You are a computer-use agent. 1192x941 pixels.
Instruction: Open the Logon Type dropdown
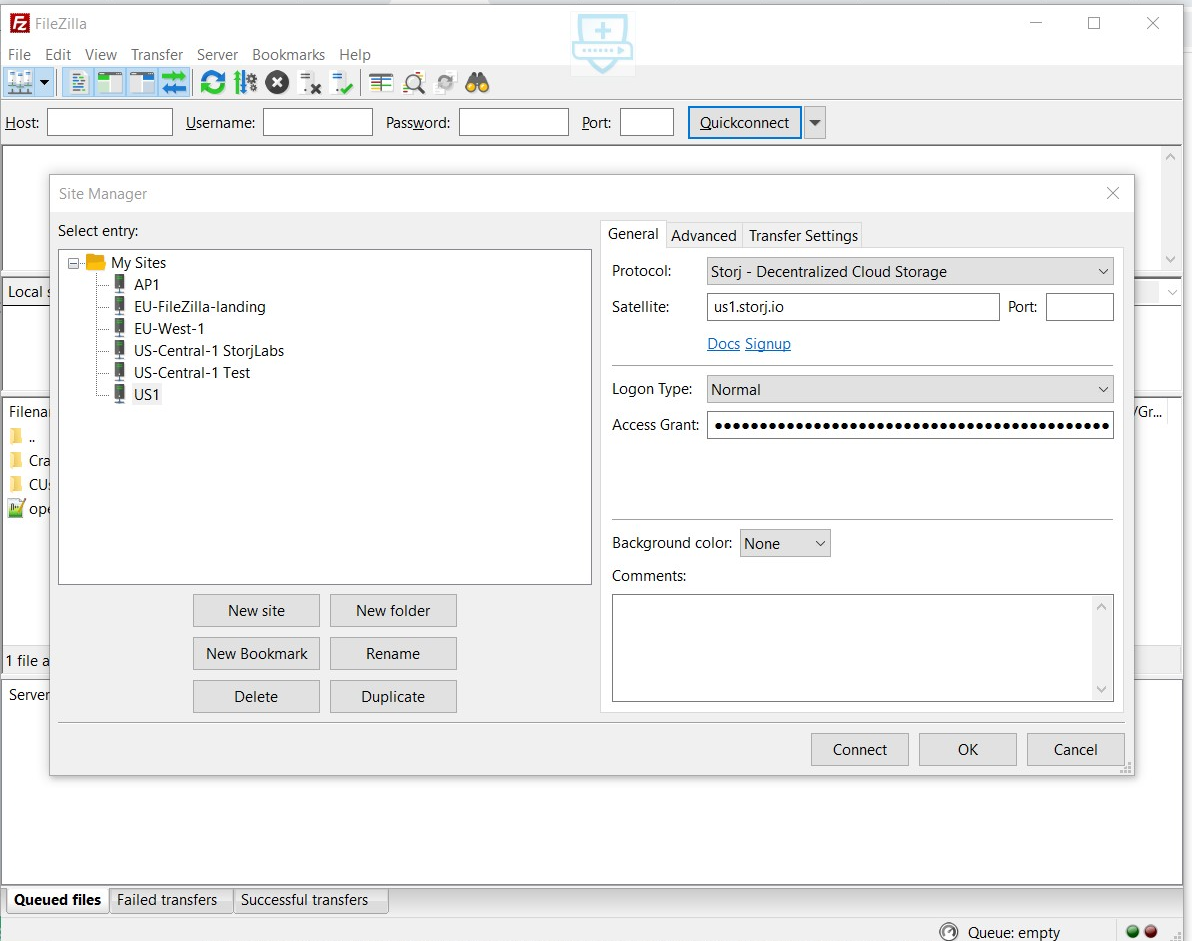coord(910,389)
